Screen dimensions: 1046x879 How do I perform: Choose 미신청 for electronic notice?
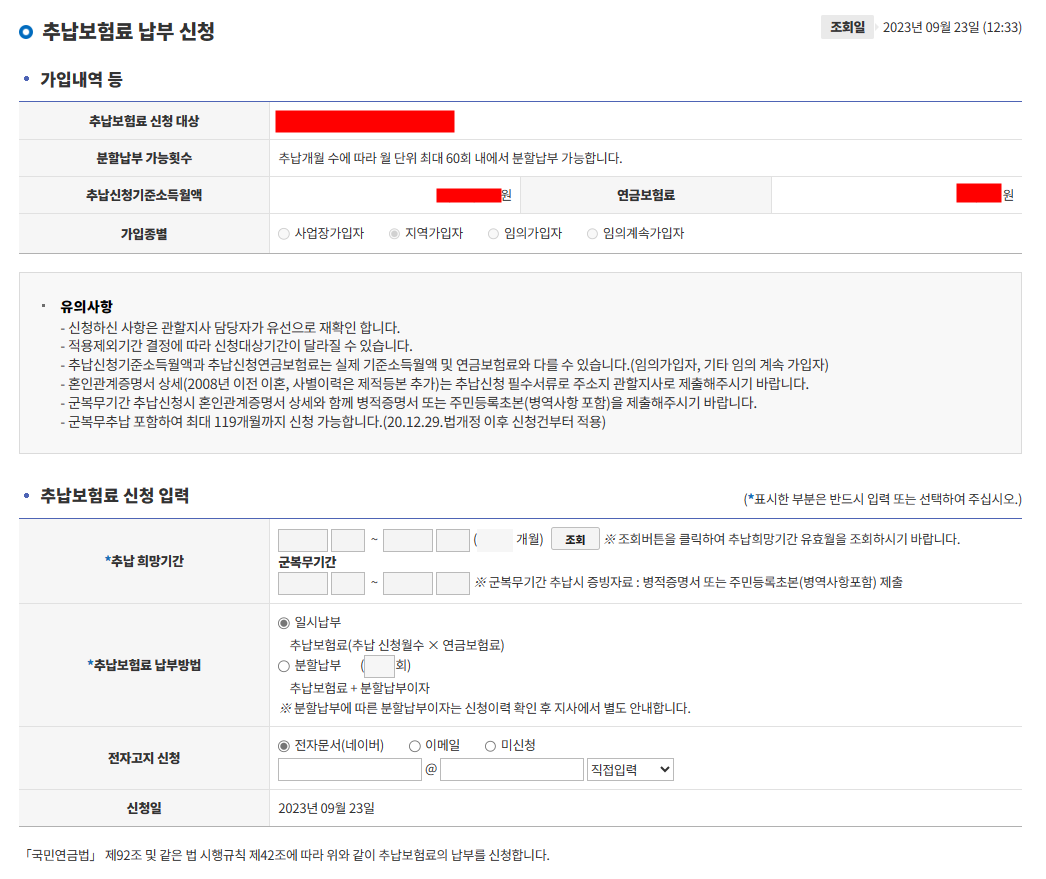point(489,744)
